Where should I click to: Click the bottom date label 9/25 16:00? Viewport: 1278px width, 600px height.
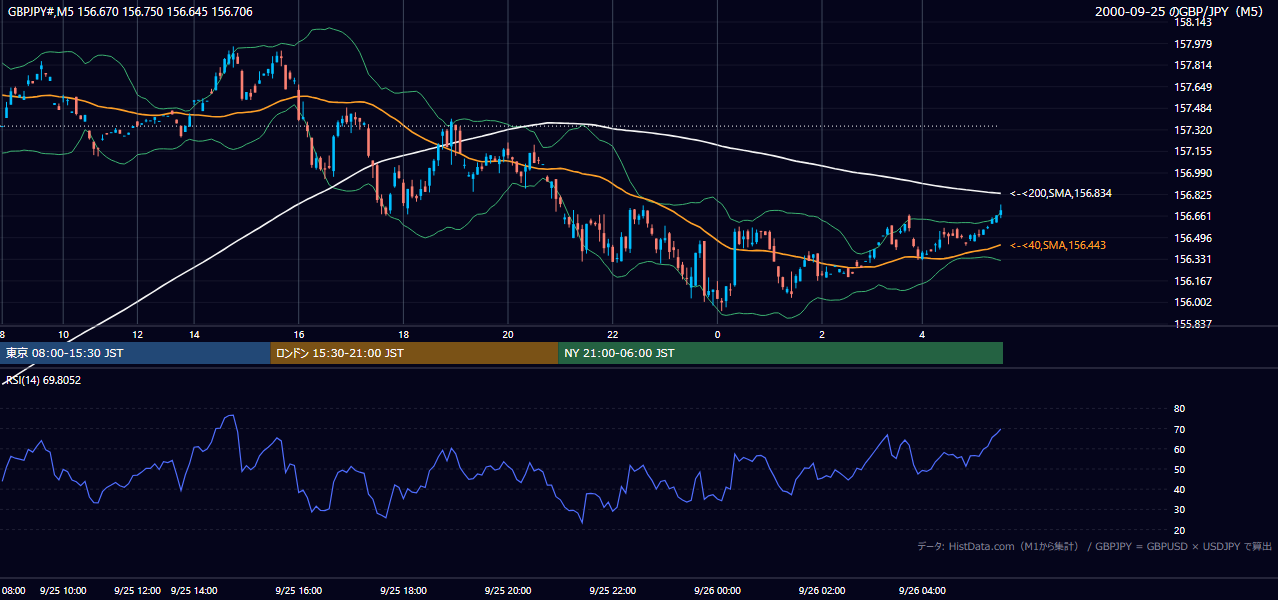click(298, 591)
